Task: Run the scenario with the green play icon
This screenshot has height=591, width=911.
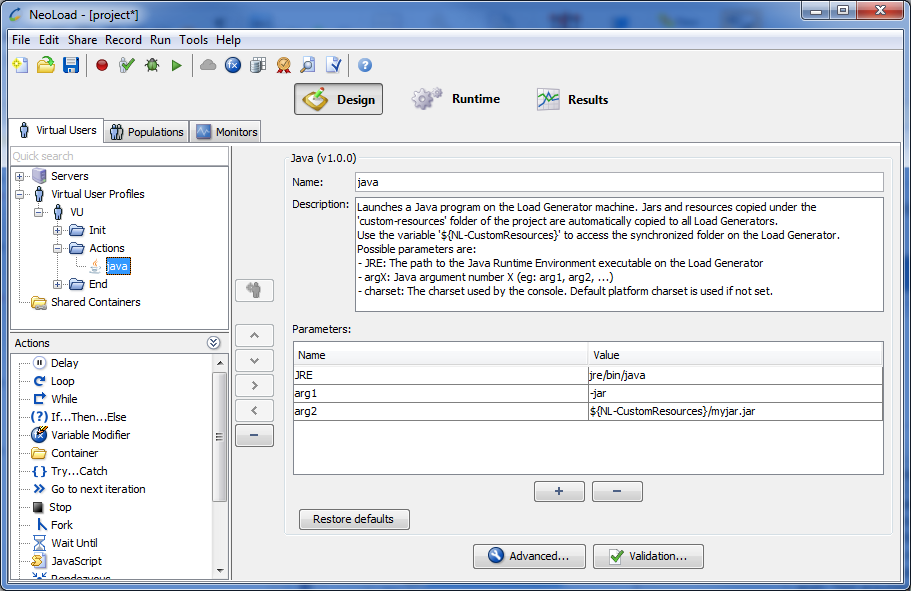Action: 177,65
